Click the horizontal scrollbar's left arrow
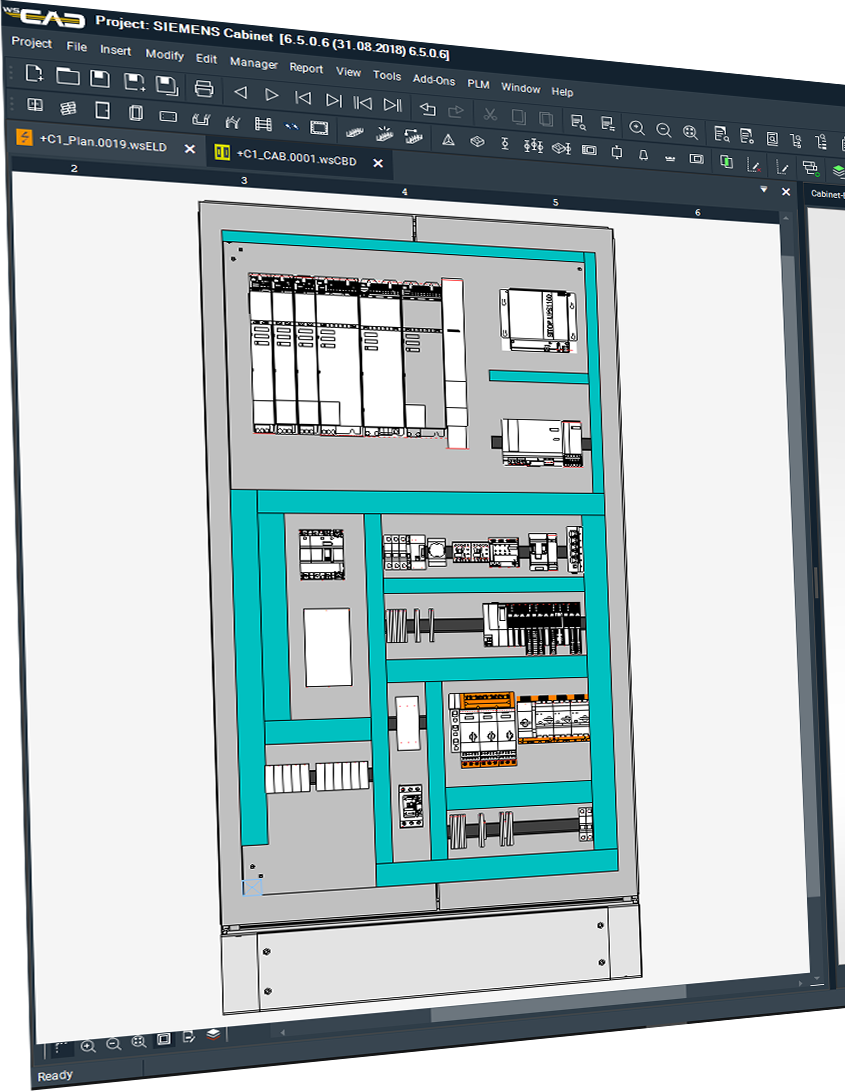 click(283, 1032)
